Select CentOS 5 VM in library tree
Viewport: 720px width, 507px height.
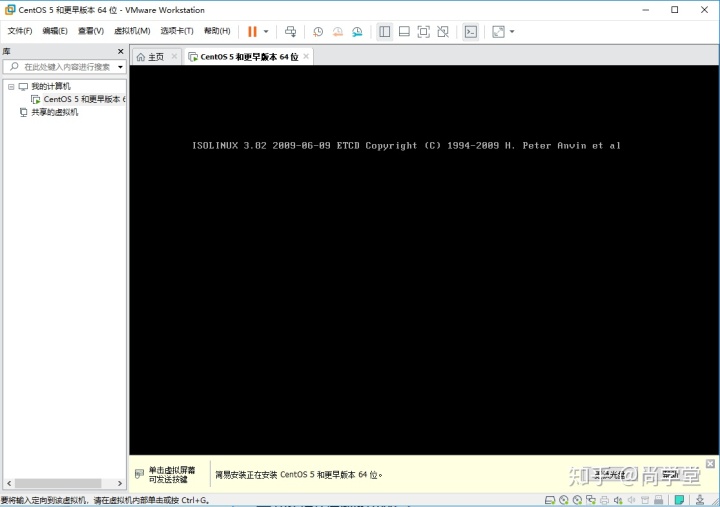(84, 99)
